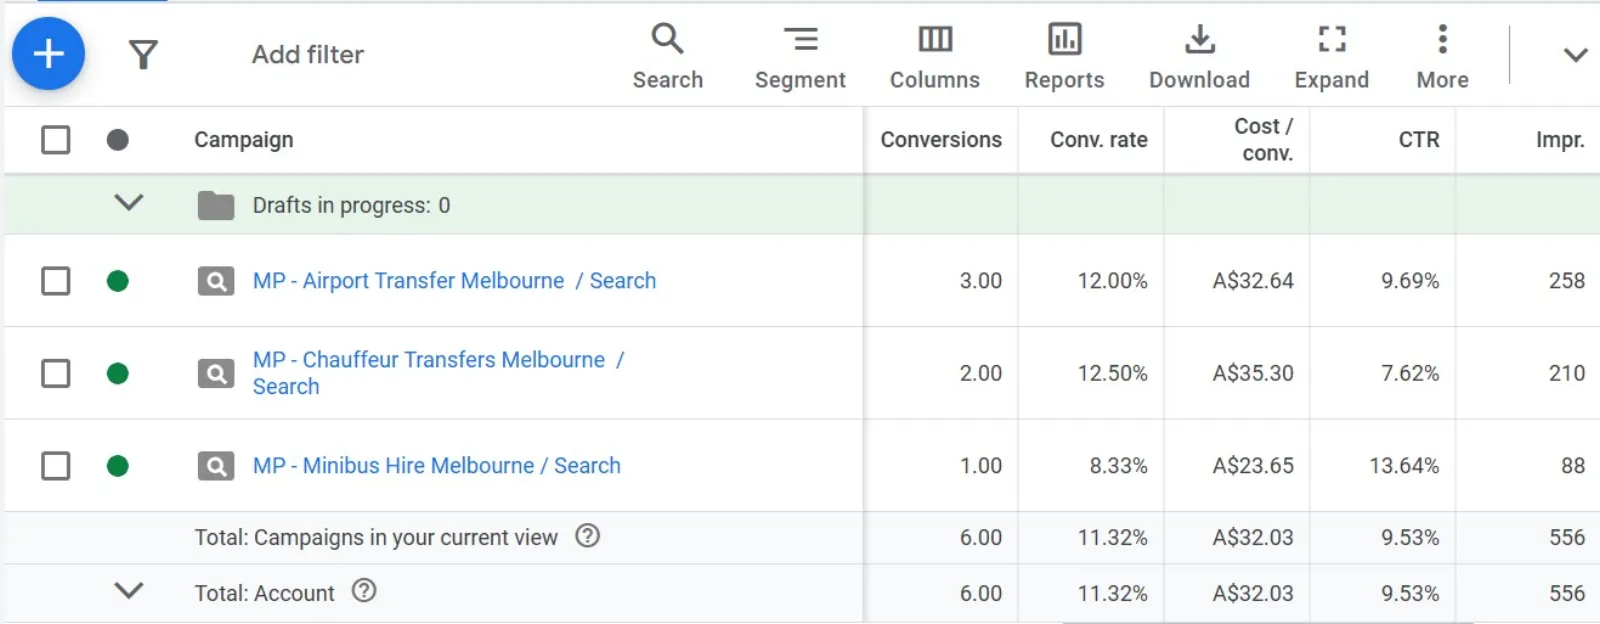Check the Chauffeur Transfers Melbourne campaign checkbox
The image size is (1600, 624).
[x=56, y=374]
